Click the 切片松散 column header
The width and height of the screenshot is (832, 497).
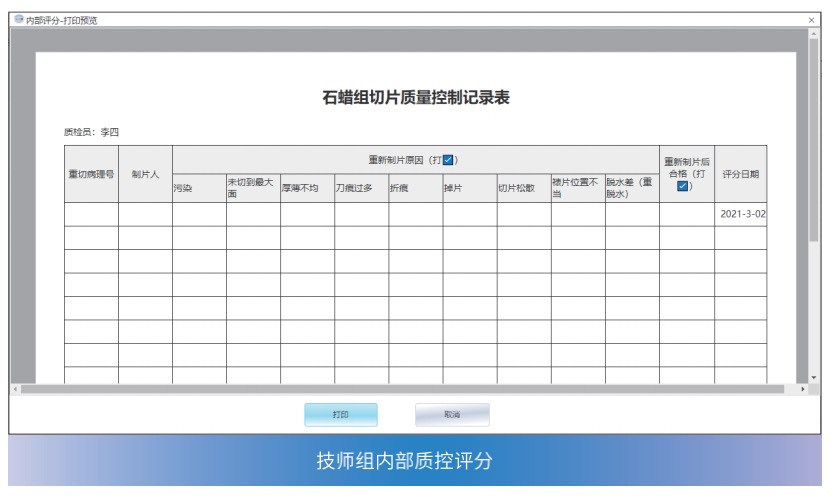[x=524, y=188]
